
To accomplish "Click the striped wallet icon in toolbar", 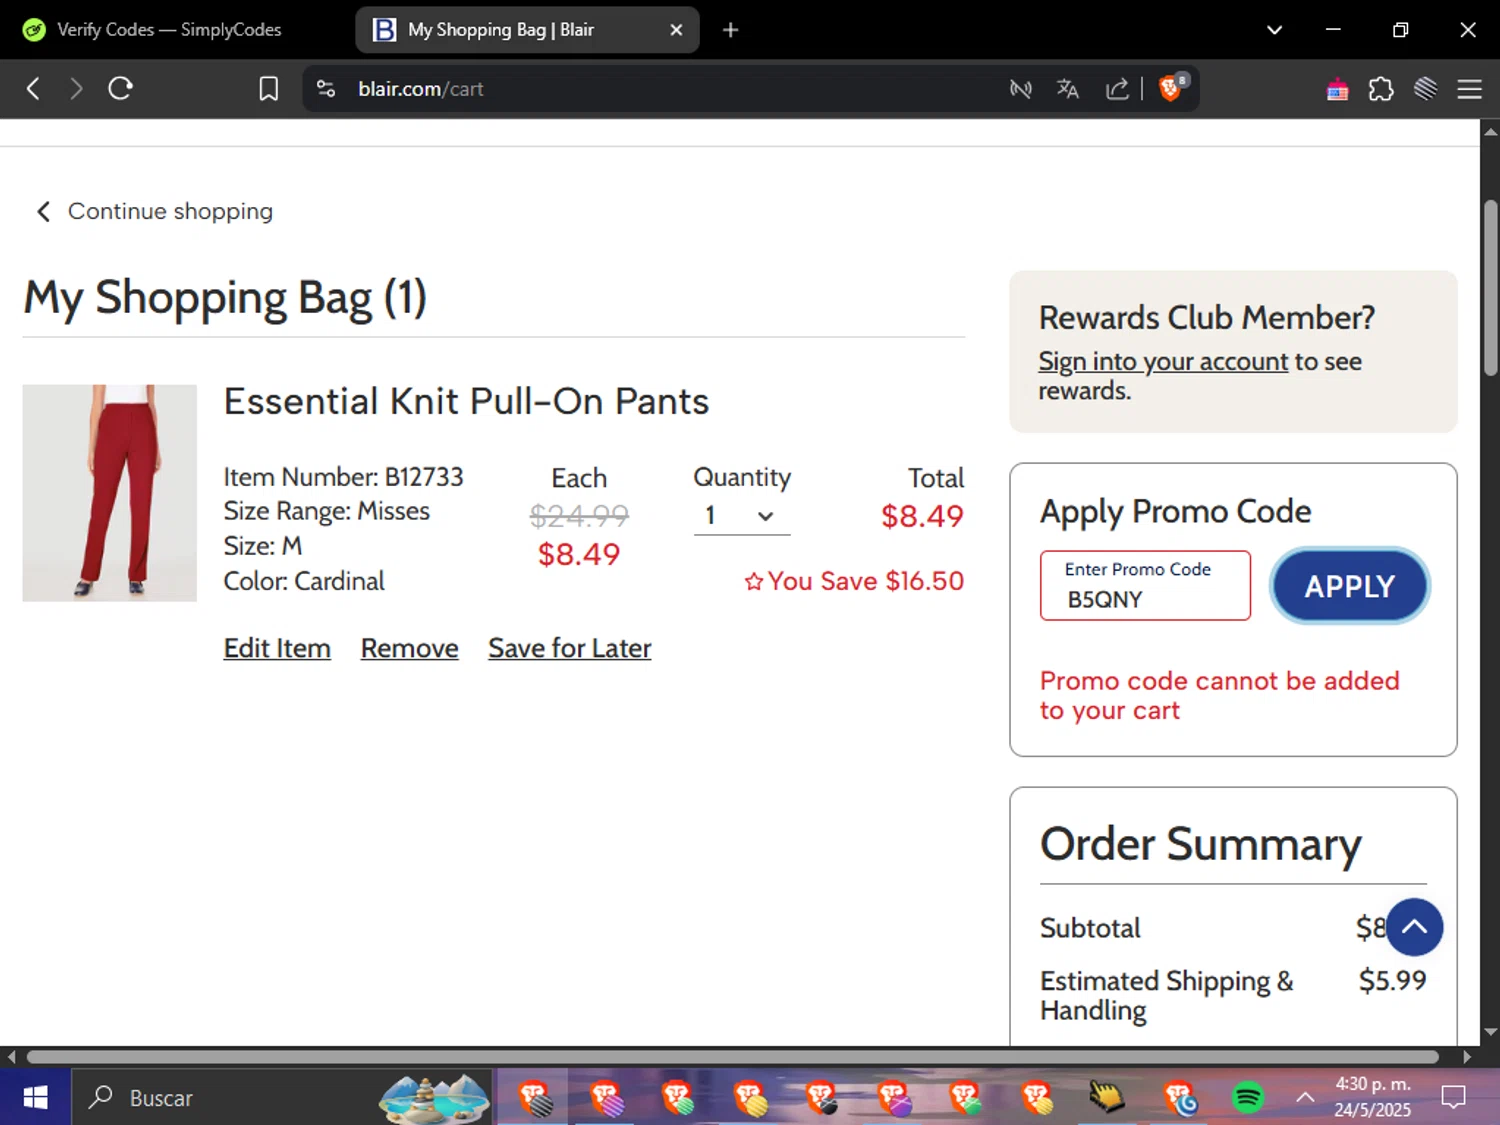I will [1425, 89].
